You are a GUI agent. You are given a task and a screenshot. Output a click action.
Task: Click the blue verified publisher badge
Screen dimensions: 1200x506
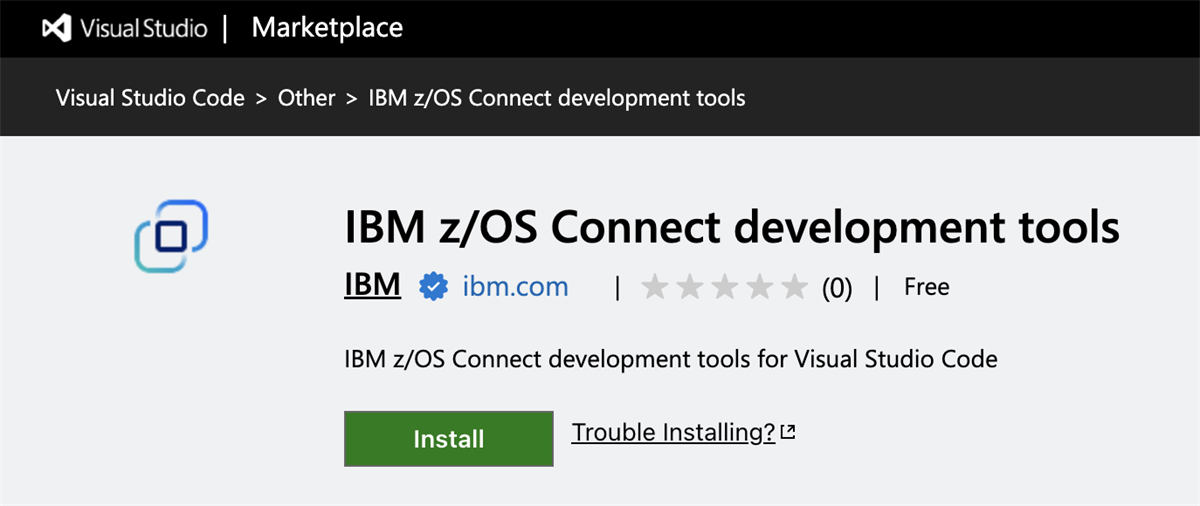(433, 287)
